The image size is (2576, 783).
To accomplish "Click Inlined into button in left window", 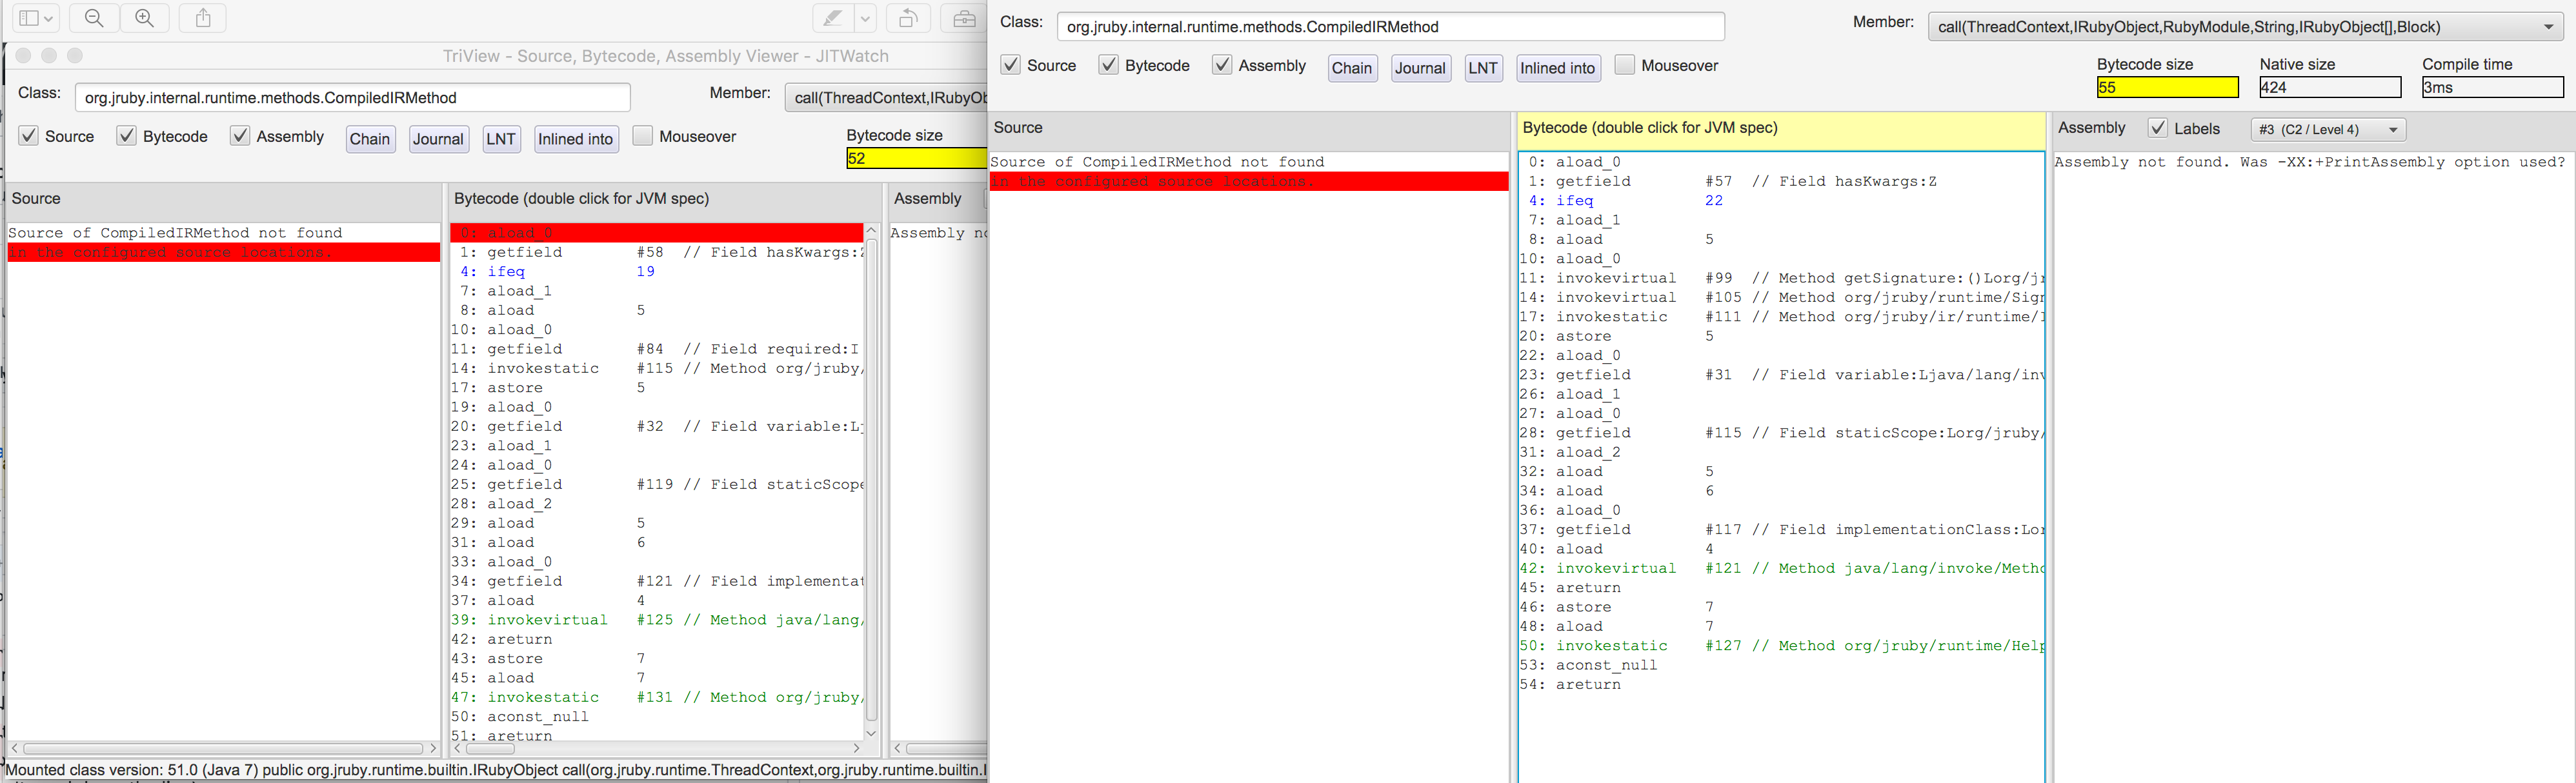I will [575, 139].
